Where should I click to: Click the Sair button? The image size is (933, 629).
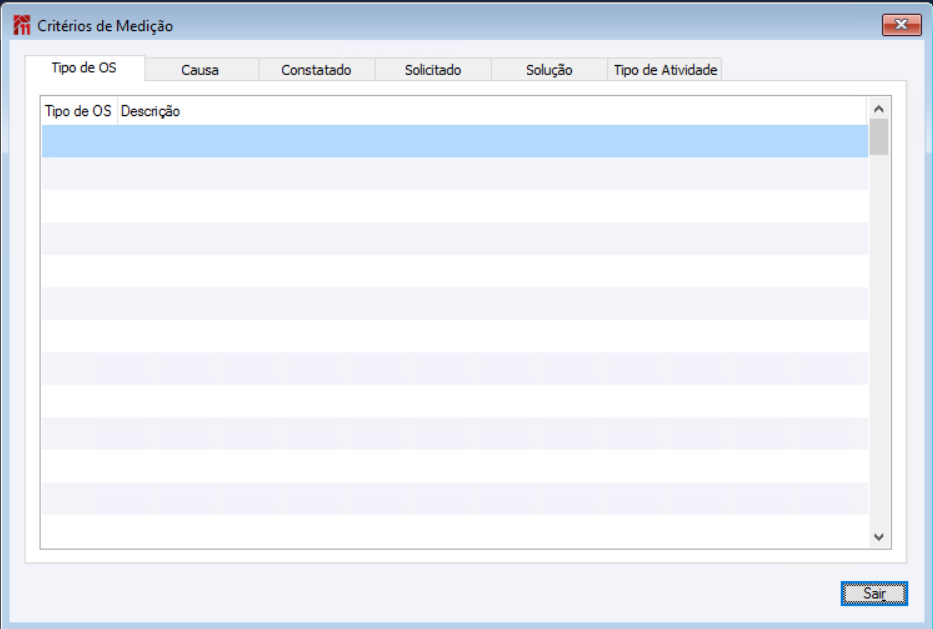click(x=874, y=593)
